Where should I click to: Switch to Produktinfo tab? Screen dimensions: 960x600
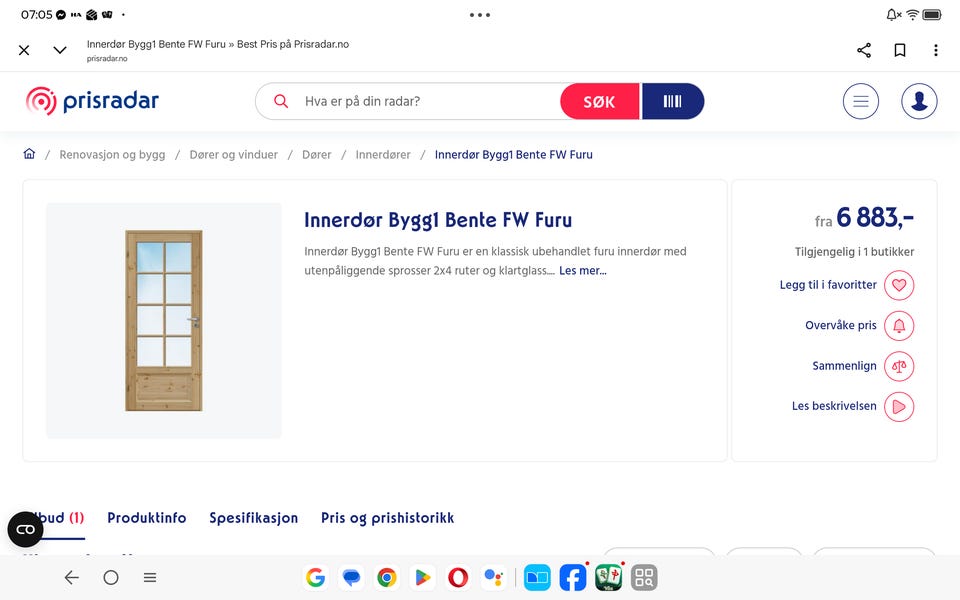pyautogui.click(x=147, y=518)
